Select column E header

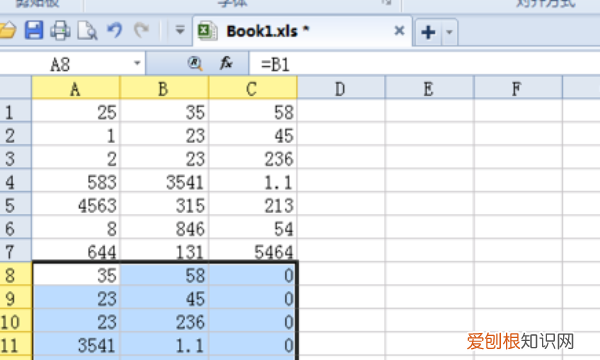click(429, 88)
